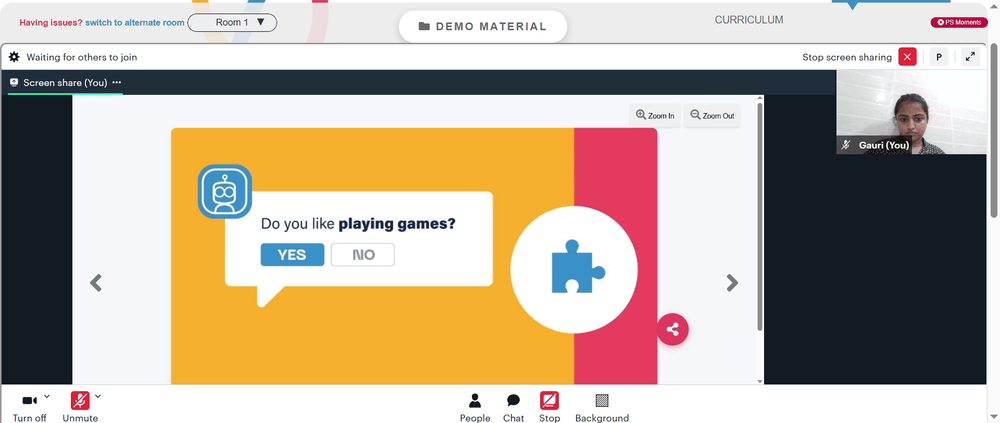Open the Room 1 dropdown
This screenshot has width=1000, height=423.
[232, 22]
